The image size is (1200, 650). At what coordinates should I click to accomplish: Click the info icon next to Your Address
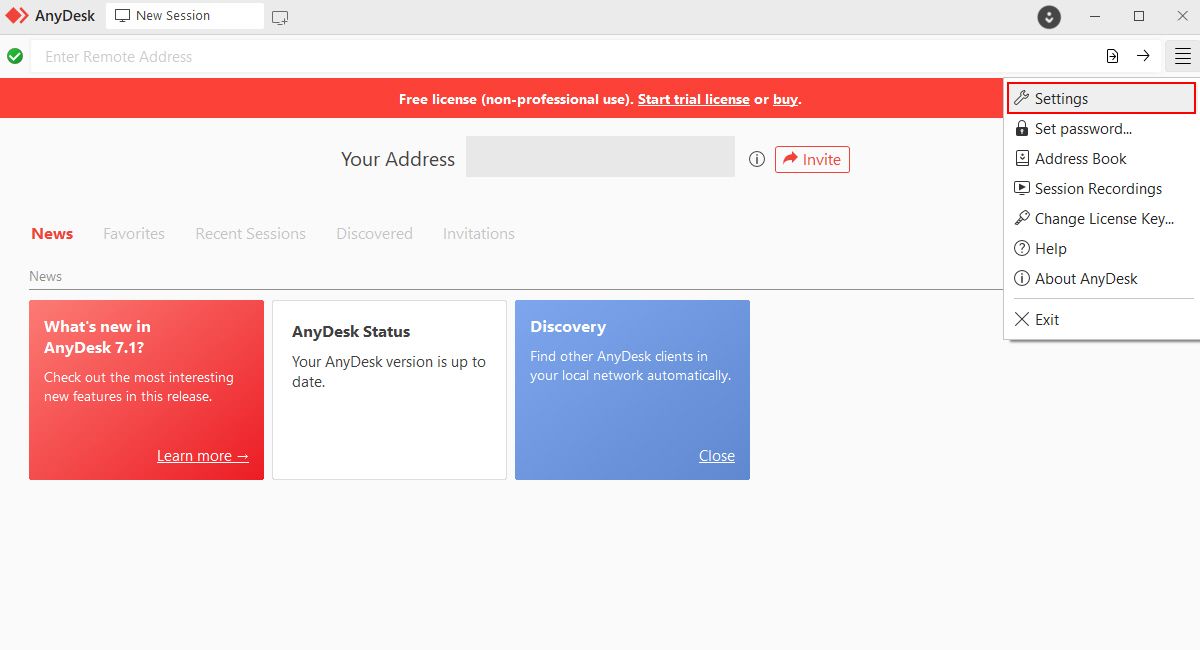(756, 158)
